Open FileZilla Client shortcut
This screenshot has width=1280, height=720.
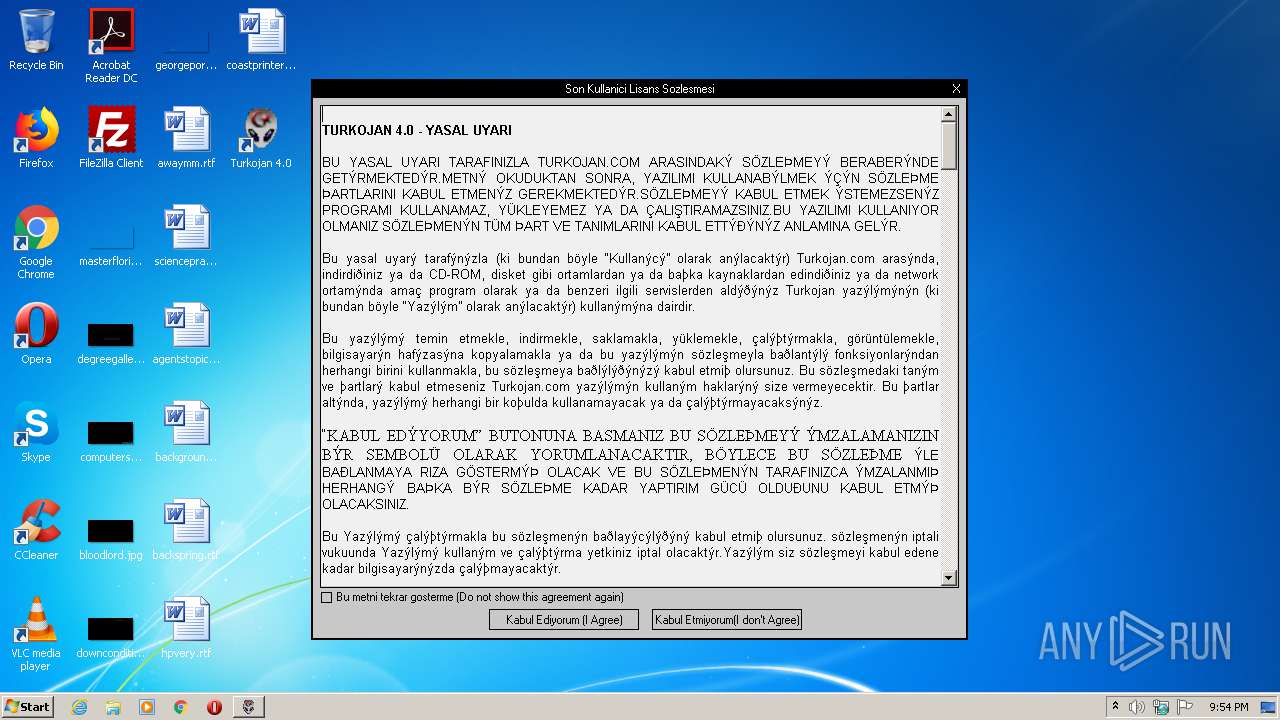pyautogui.click(x=111, y=139)
